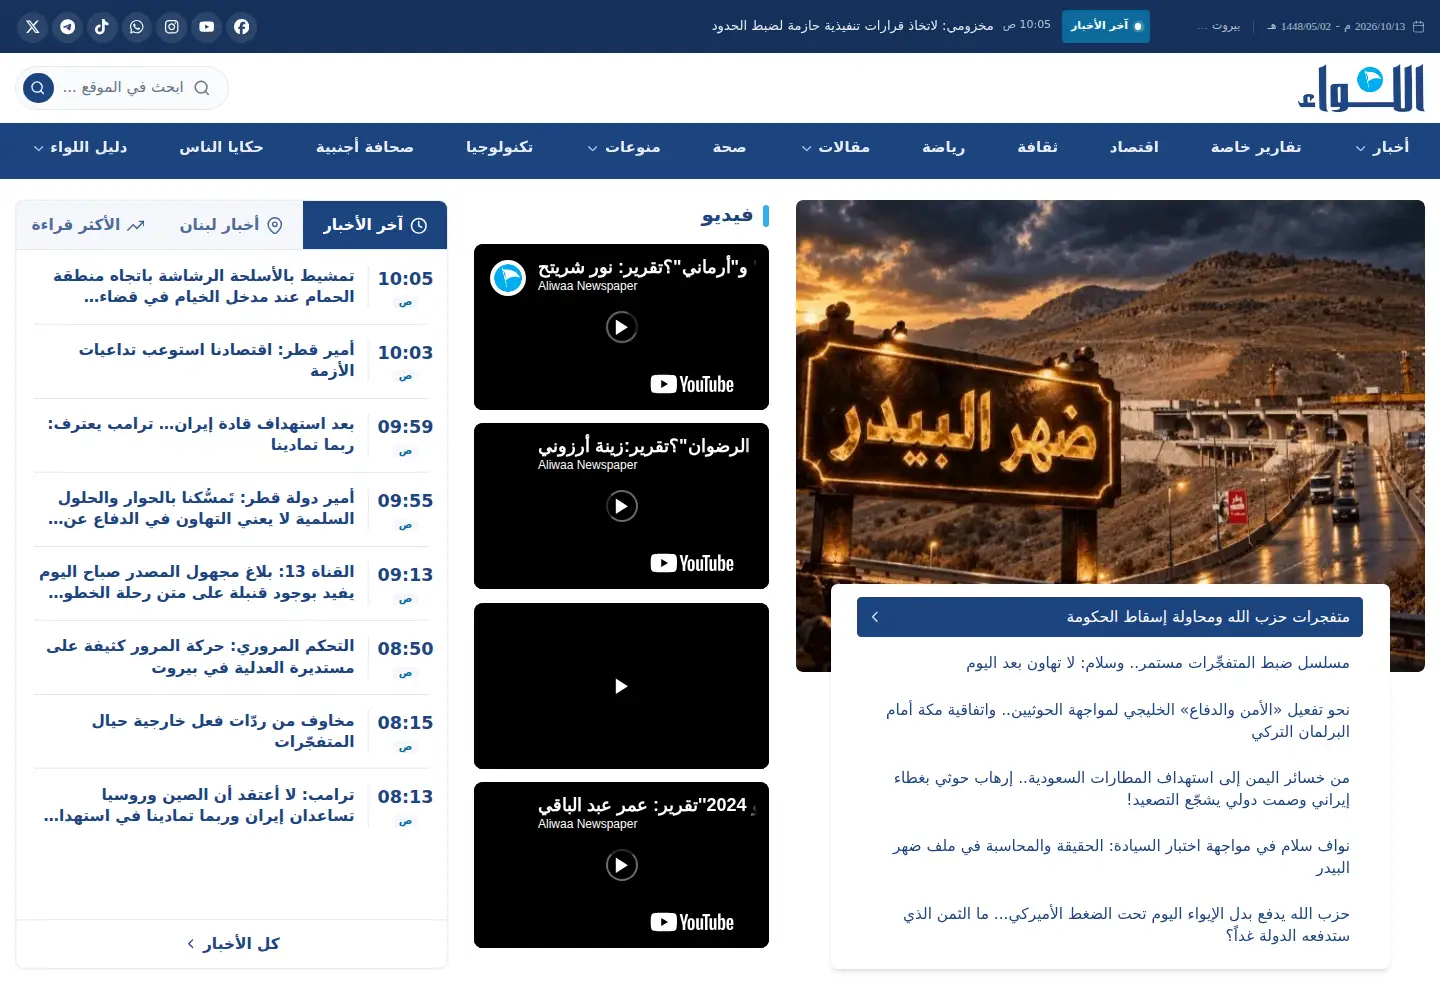Click the اللواء newspaper logo
The image size is (1440, 1000).
pos(1361,88)
